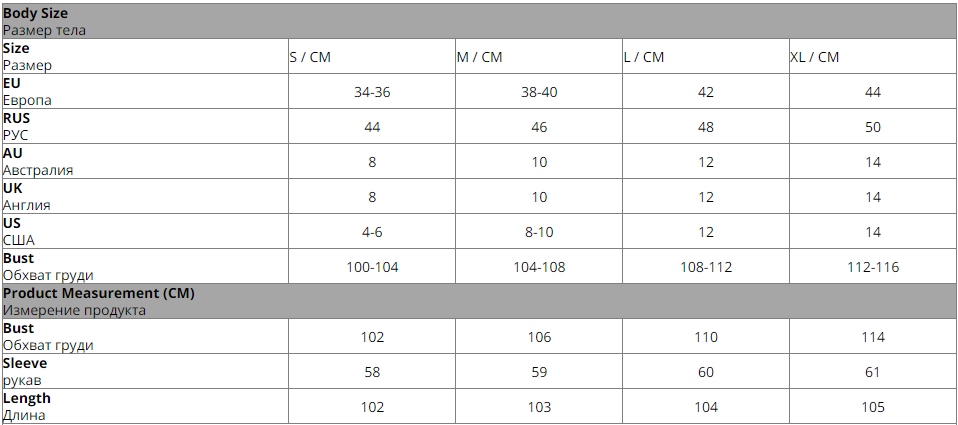The image size is (958, 425).
Task: Click the Length value 105 cell
Action: coord(873,407)
